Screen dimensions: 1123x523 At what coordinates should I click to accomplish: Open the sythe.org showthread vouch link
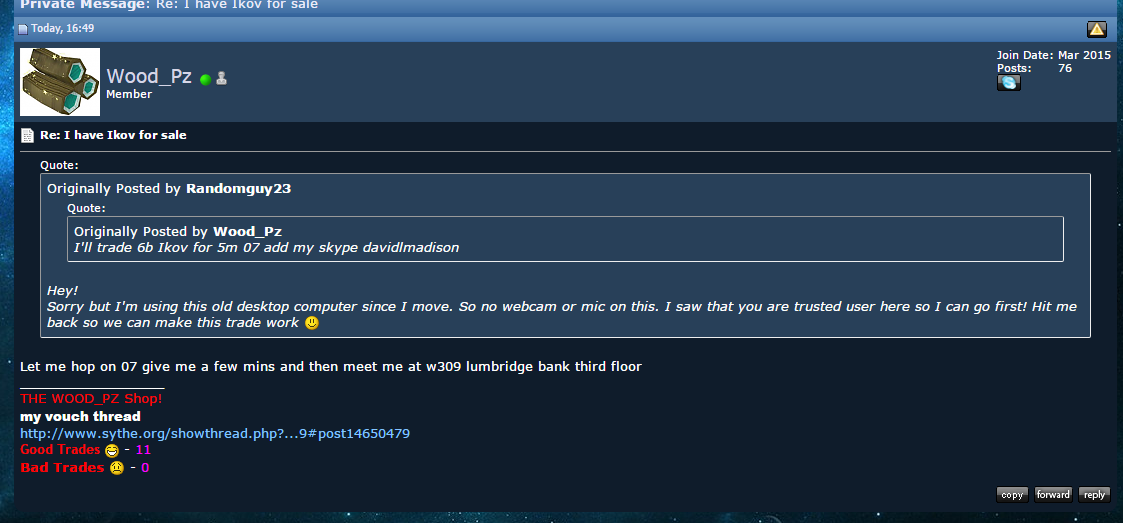(x=215, y=433)
